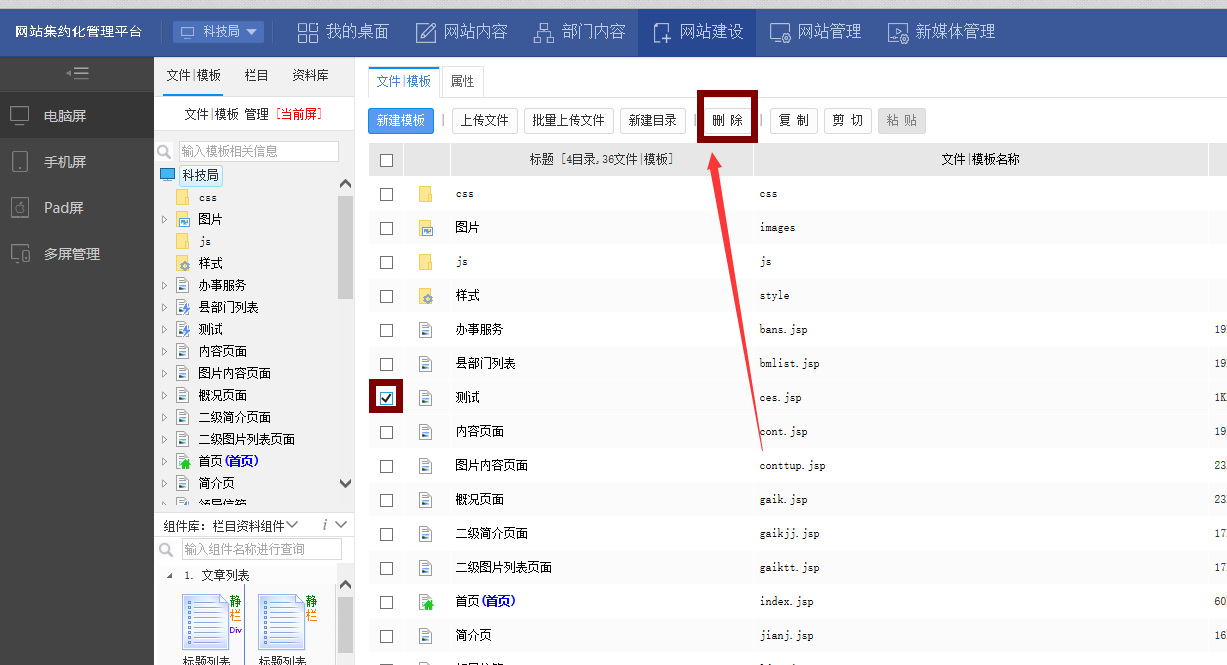Check the 图片 row checkbox
Viewport: 1227px width, 665px height.
click(x=386, y=228)
